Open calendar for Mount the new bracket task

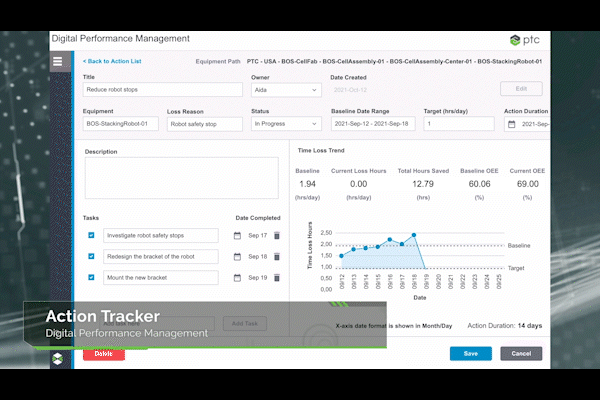coord(237,278)
